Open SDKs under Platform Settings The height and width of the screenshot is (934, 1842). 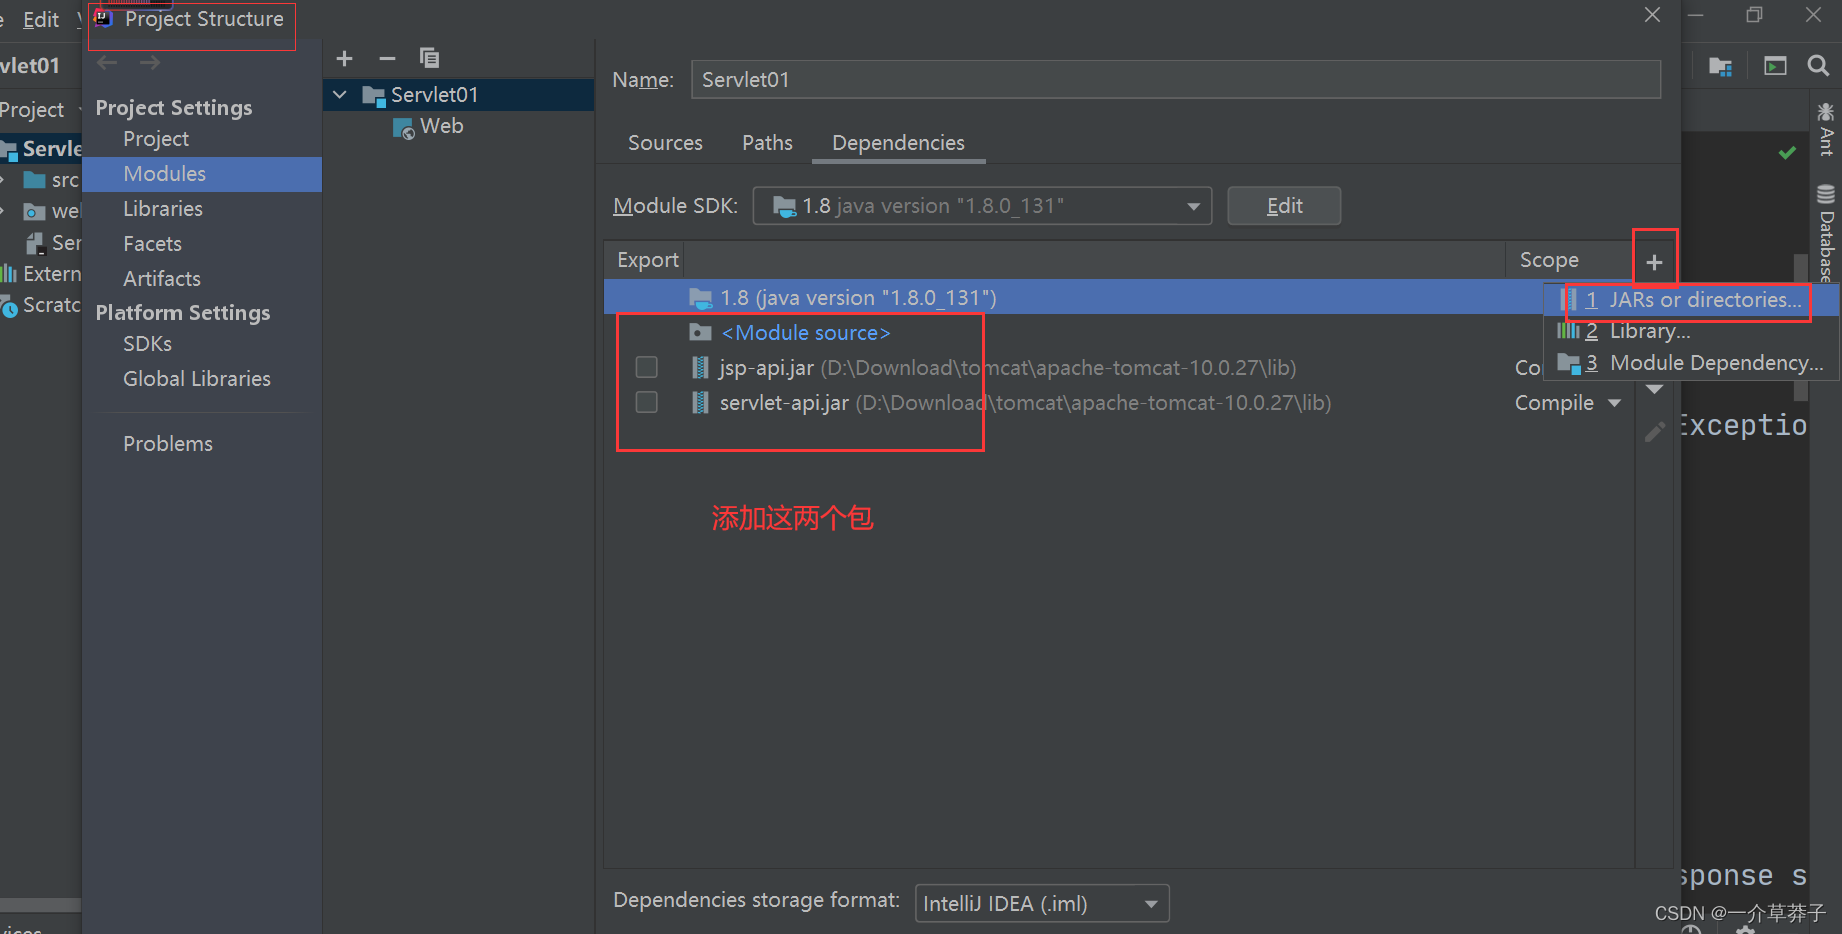(x=147, y=344)
